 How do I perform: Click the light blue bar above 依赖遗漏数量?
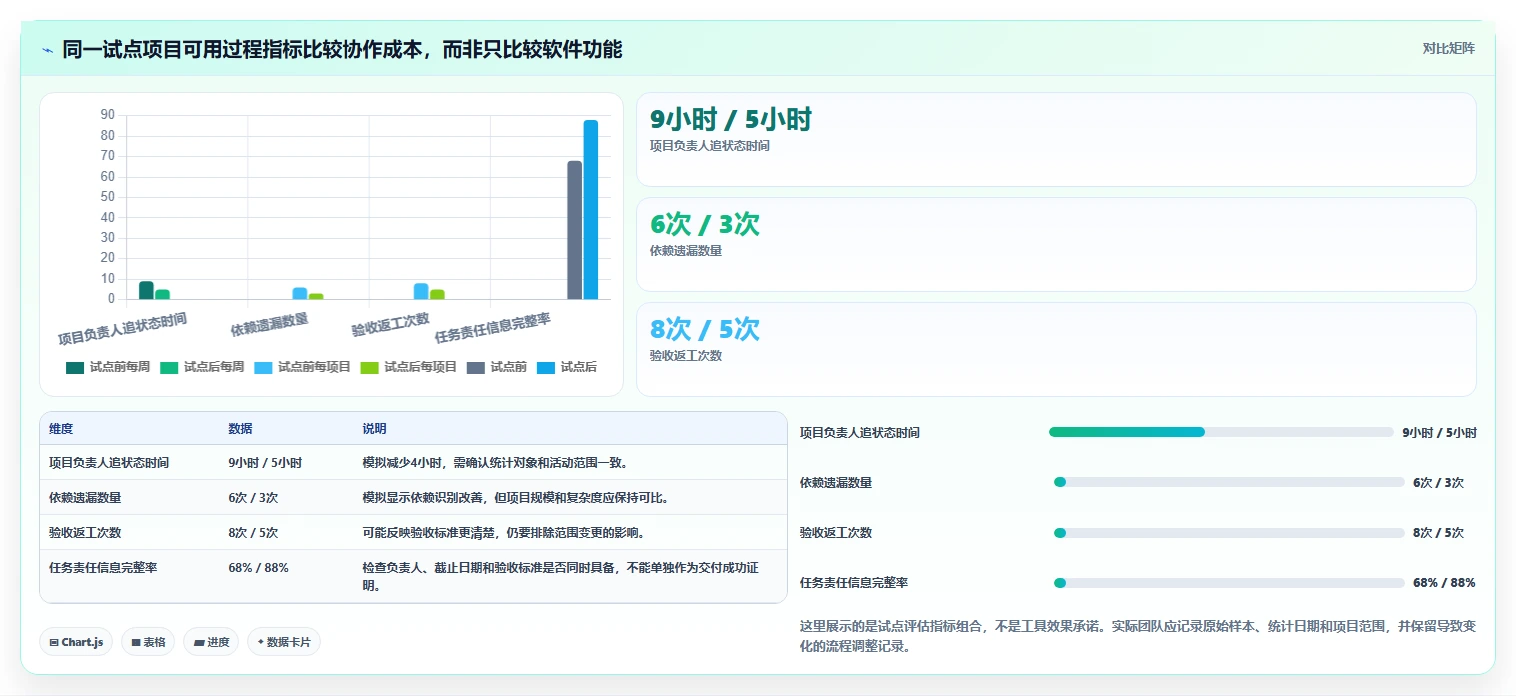click(x=300, y=293)
